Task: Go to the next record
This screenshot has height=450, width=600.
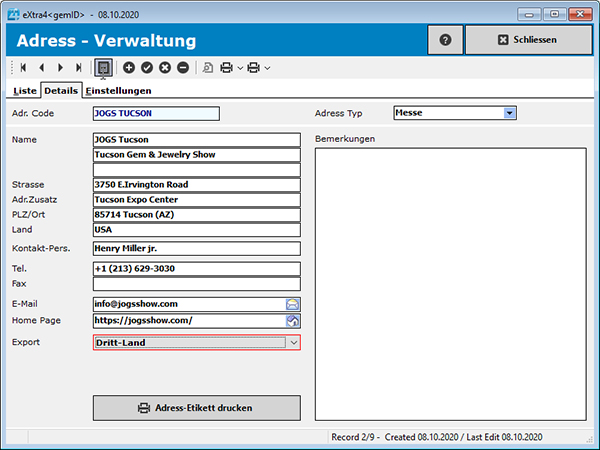Action: (x=60, y=67)
